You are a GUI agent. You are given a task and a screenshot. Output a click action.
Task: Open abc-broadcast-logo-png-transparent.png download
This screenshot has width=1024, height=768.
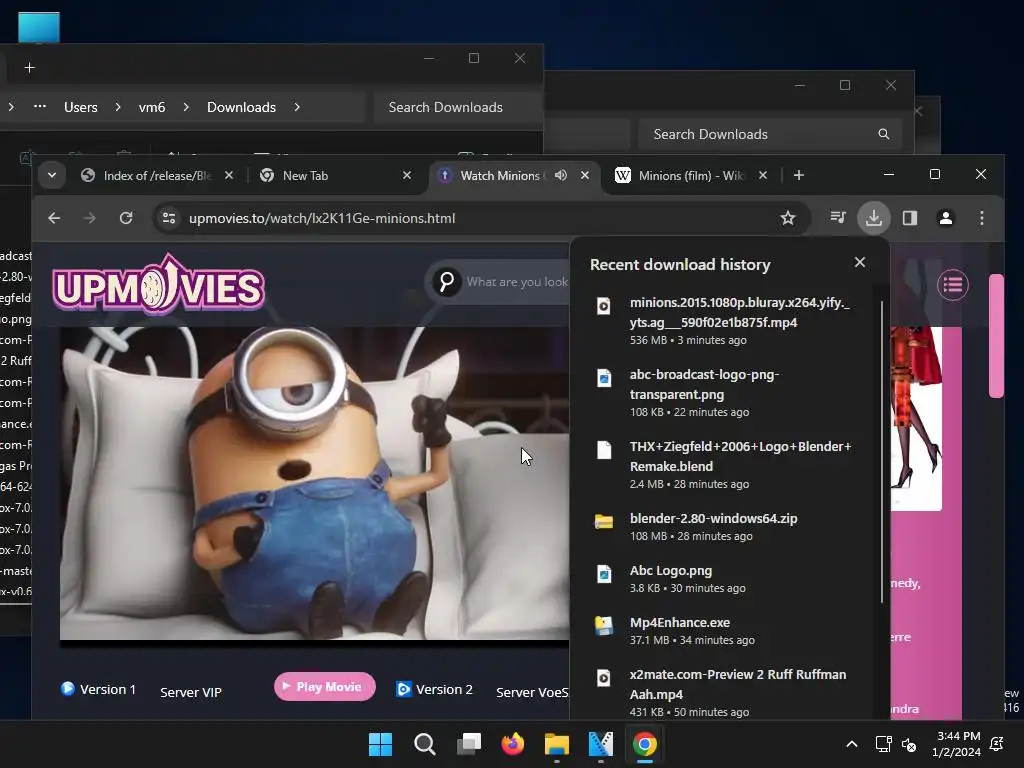click(728, 392)
